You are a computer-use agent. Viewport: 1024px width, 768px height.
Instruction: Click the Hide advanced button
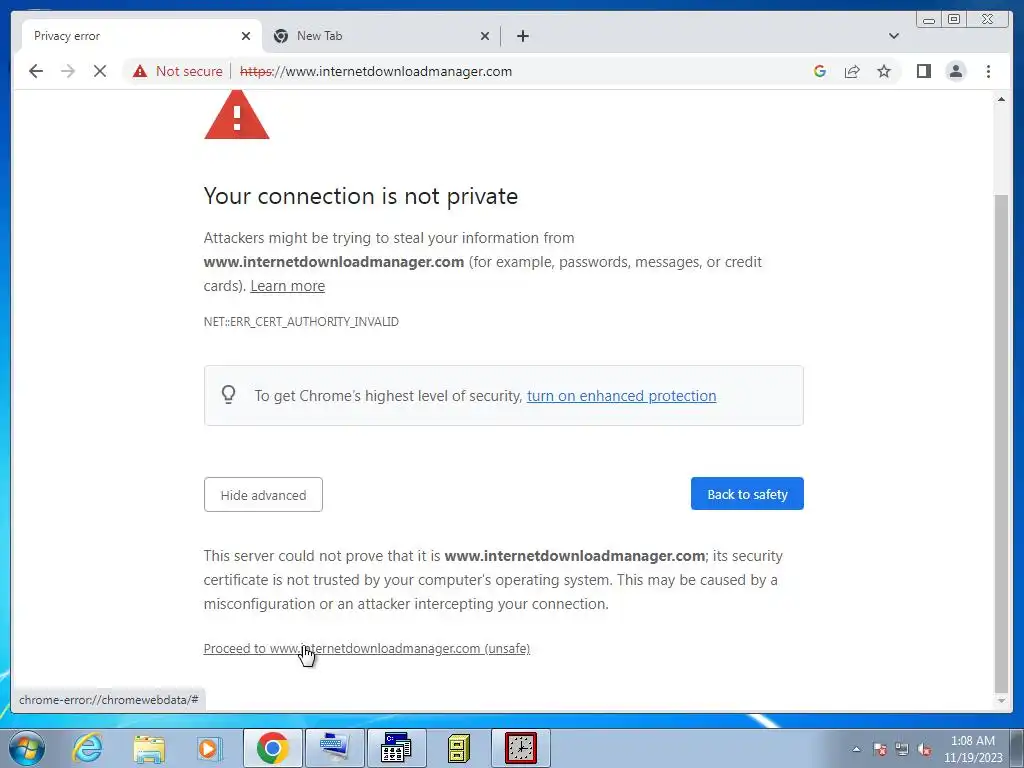coord(263,494)
